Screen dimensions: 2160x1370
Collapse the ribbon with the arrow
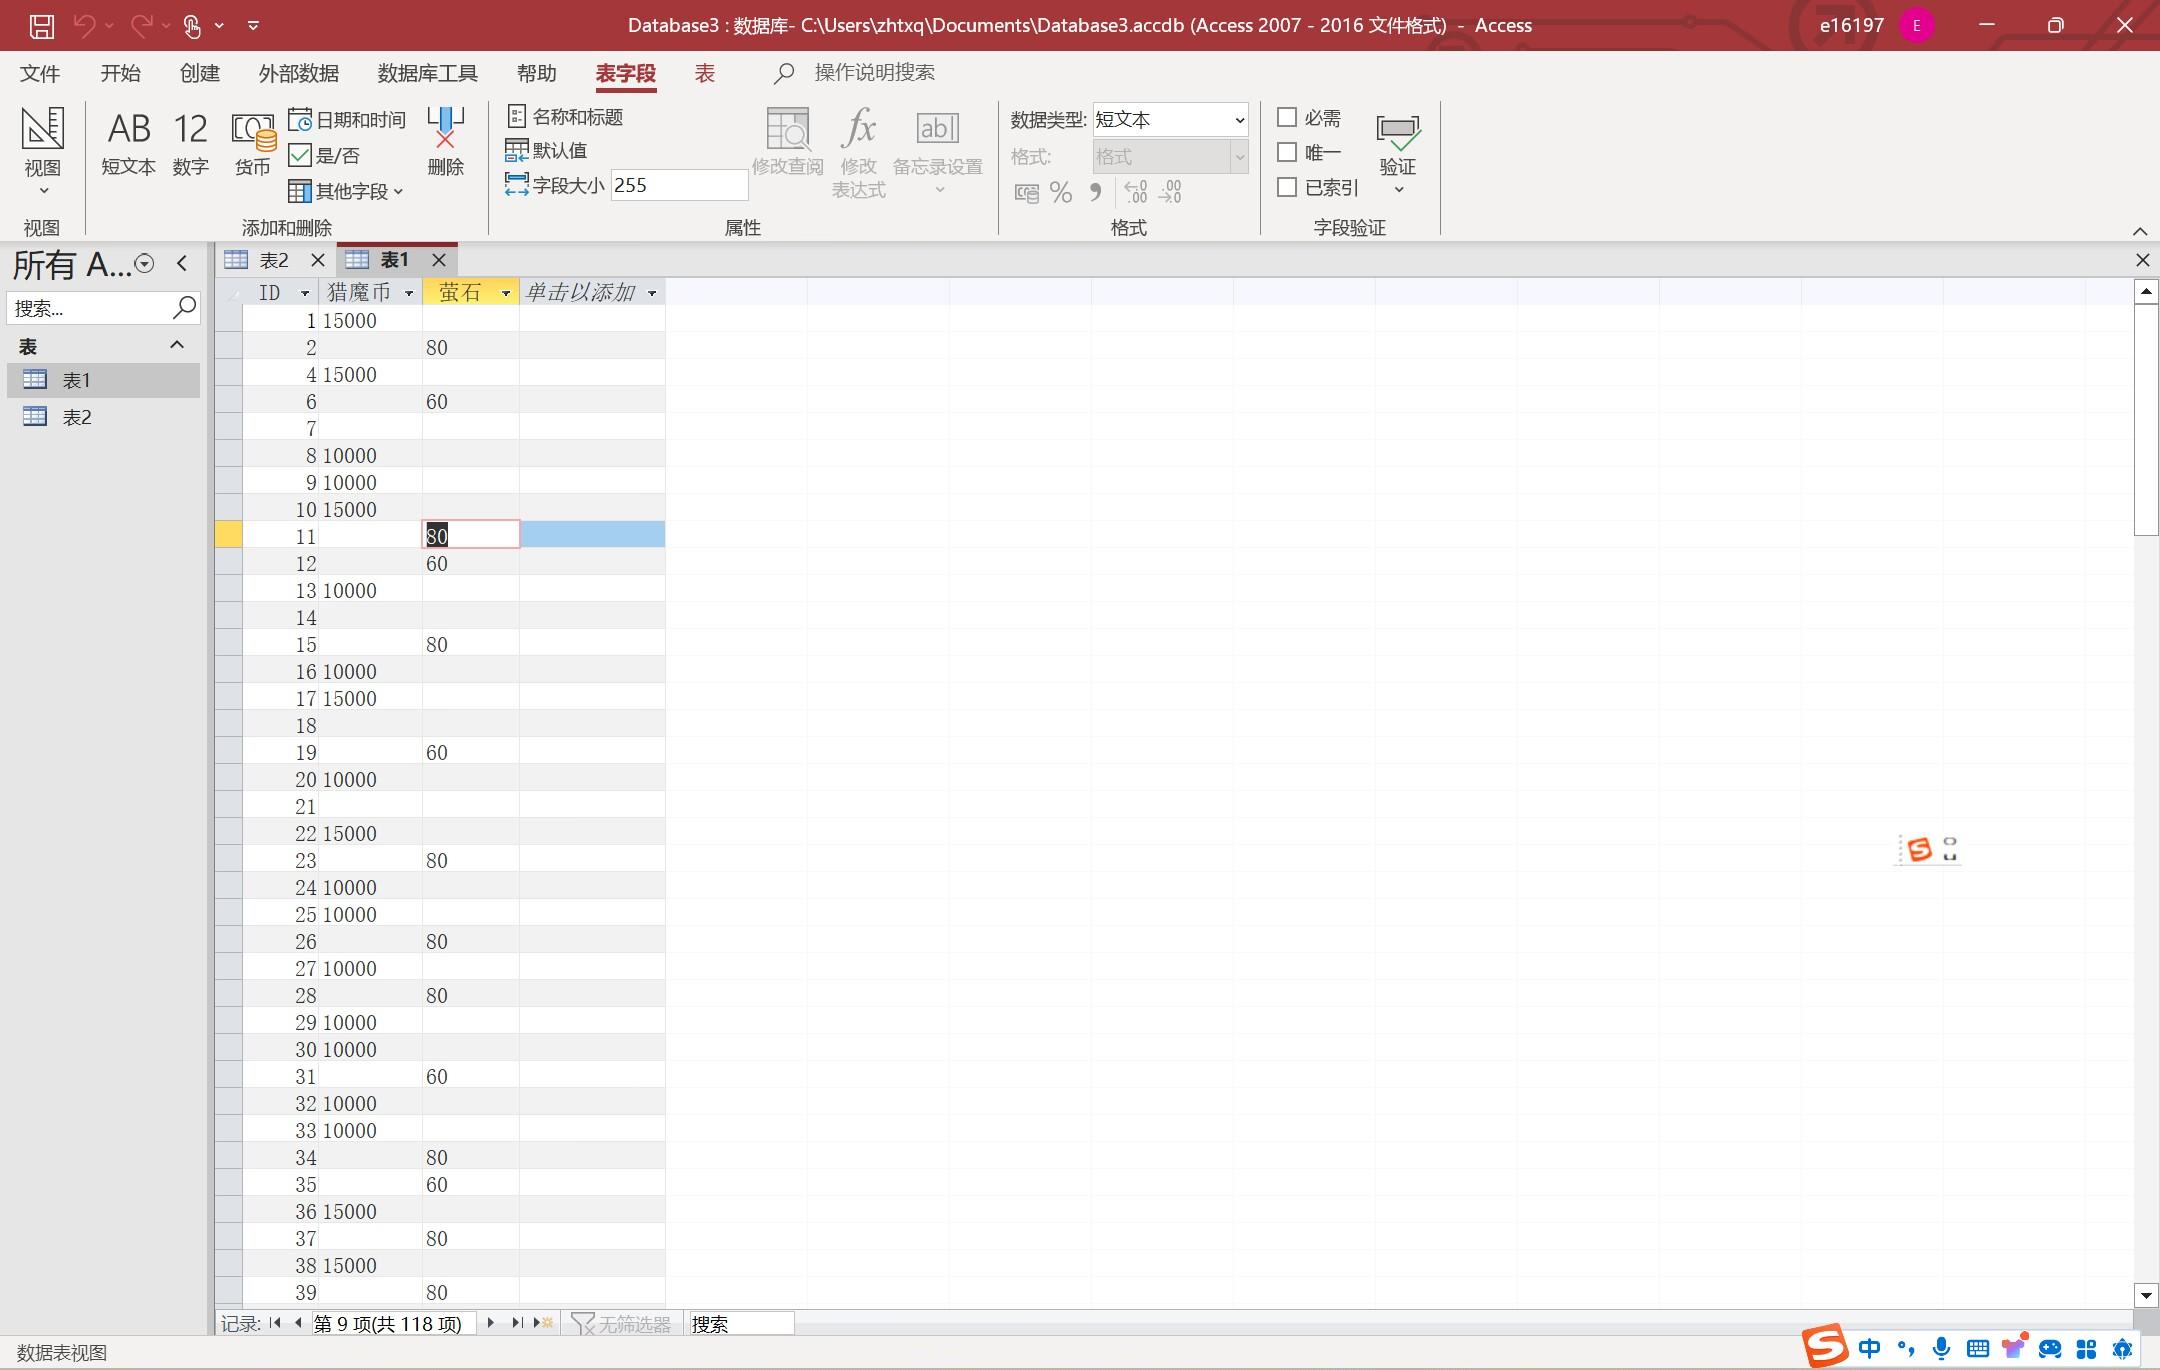pyautogui.click(x=2140, y=230)
